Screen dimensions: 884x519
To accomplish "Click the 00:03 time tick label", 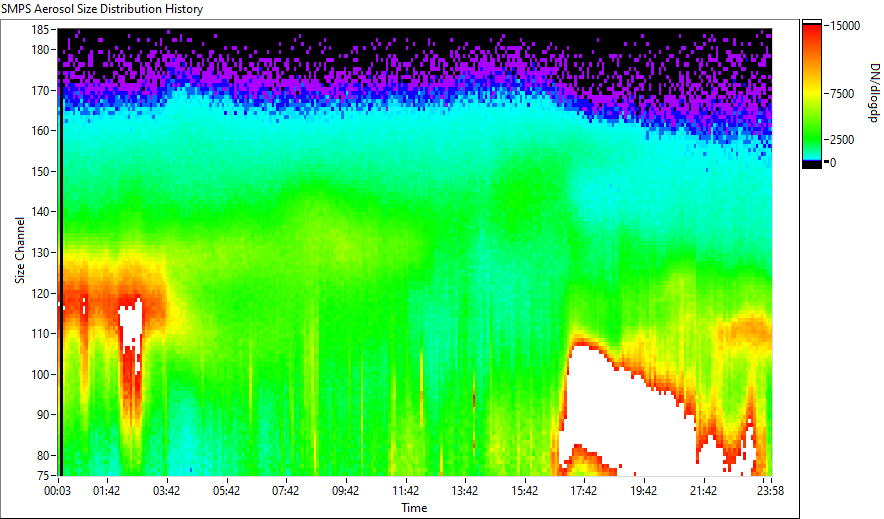I will 58,491.
